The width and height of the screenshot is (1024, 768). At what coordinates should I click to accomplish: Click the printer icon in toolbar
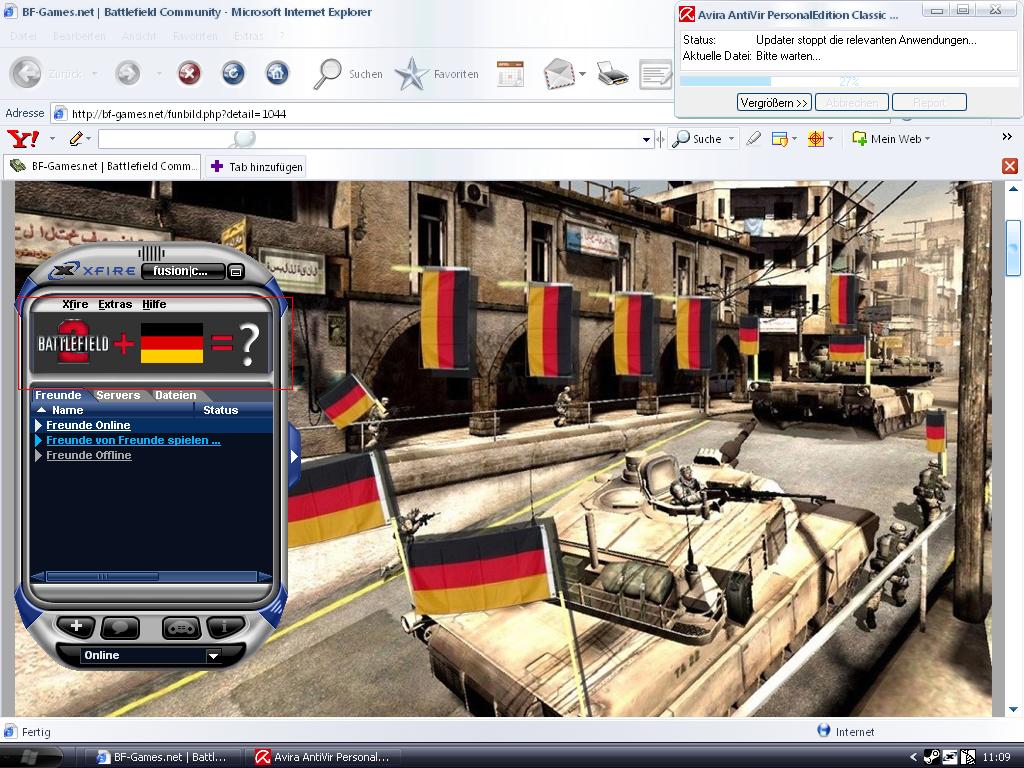coord(612,74)
